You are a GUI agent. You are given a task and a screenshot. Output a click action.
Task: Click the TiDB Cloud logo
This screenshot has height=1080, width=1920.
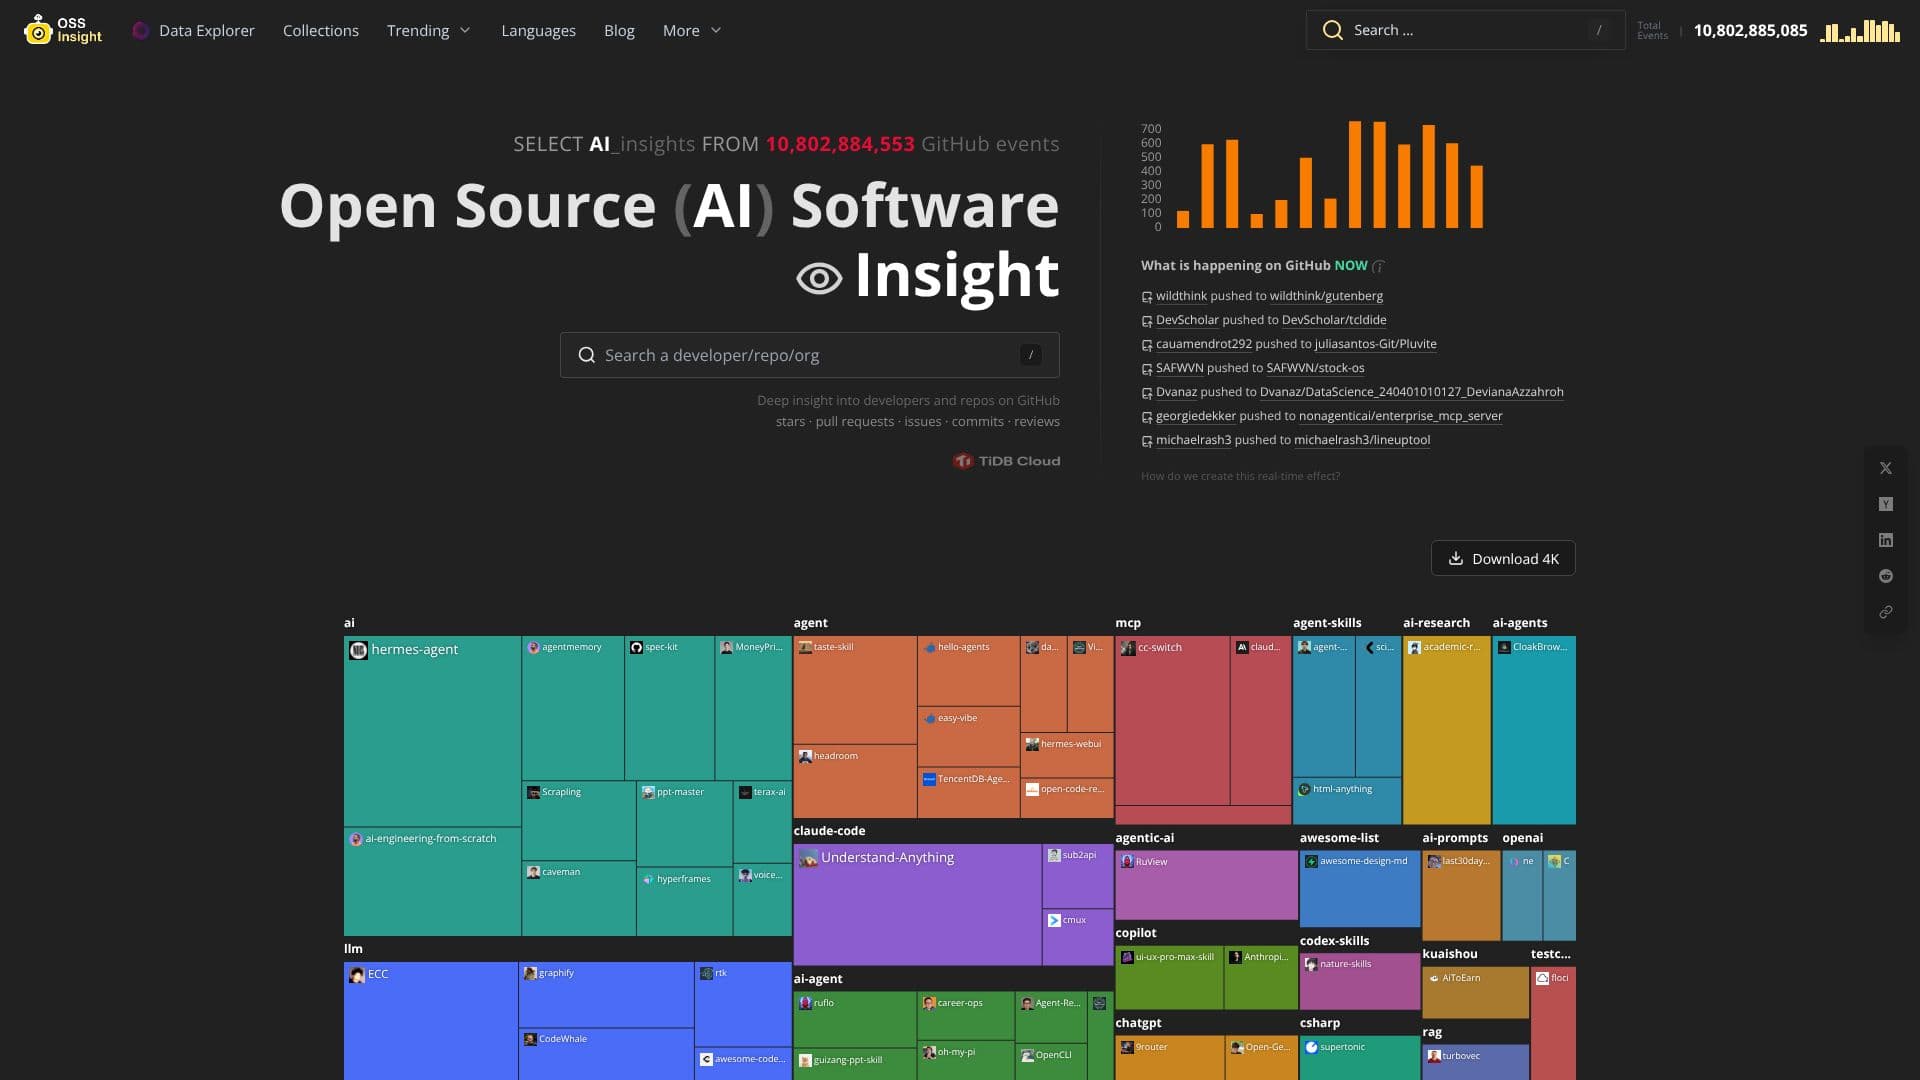1006,461
